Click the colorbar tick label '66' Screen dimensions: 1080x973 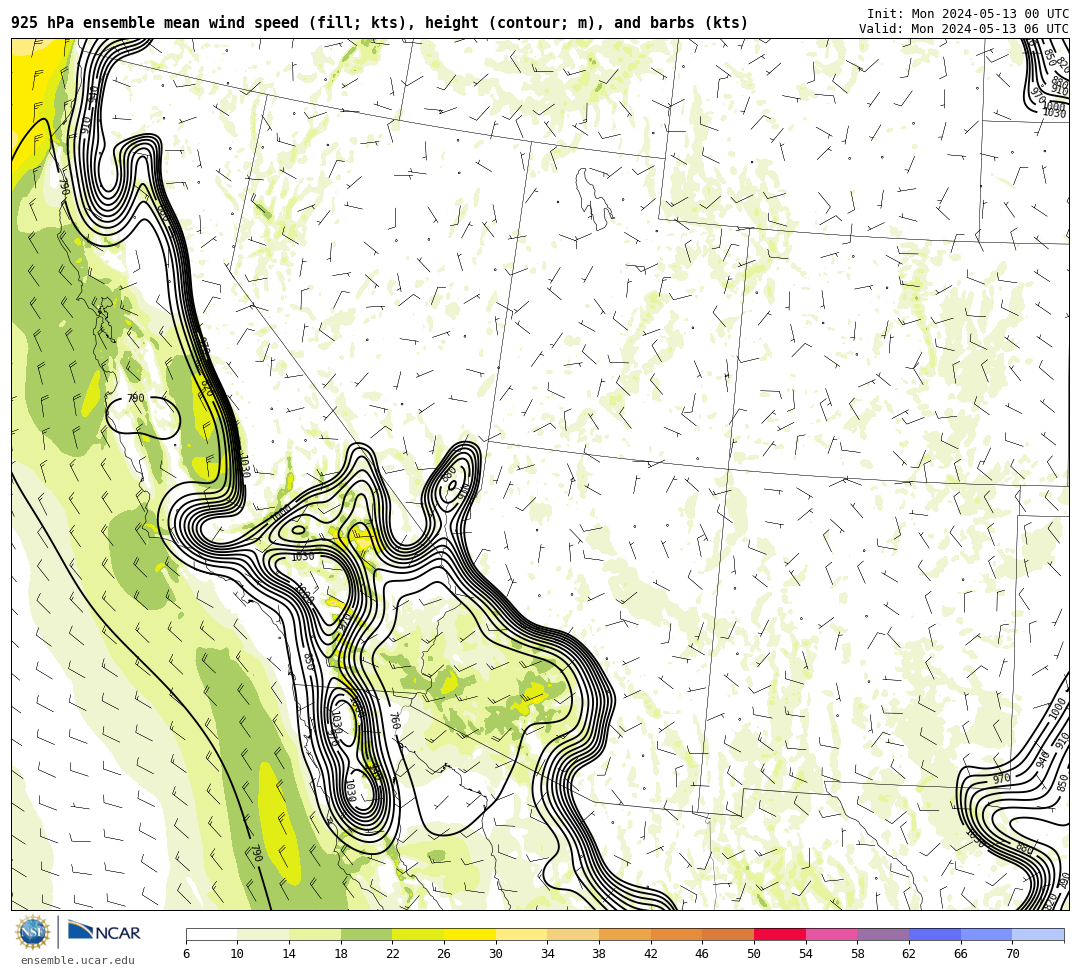point(961,954)
